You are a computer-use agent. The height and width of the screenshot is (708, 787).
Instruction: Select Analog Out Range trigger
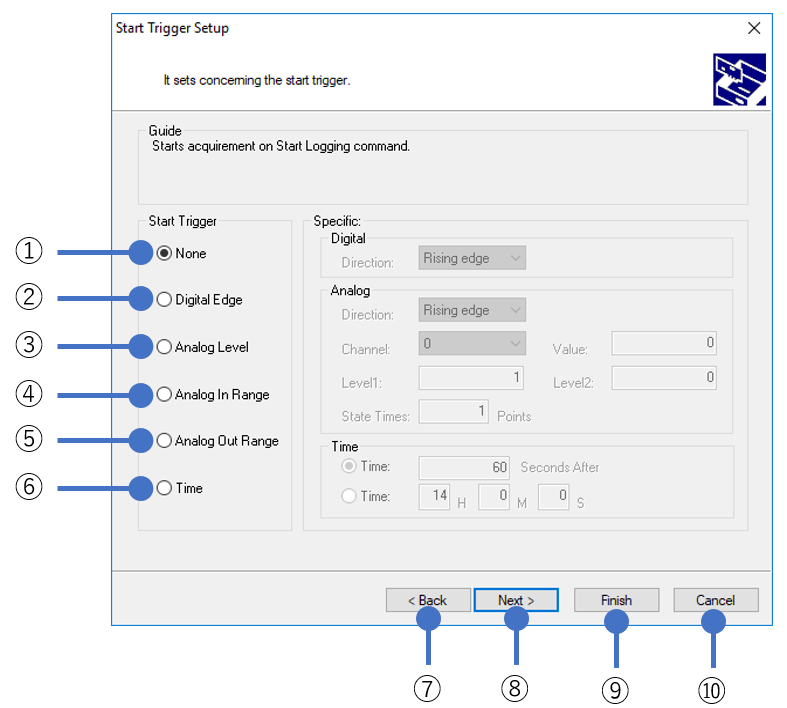(164, 441)
